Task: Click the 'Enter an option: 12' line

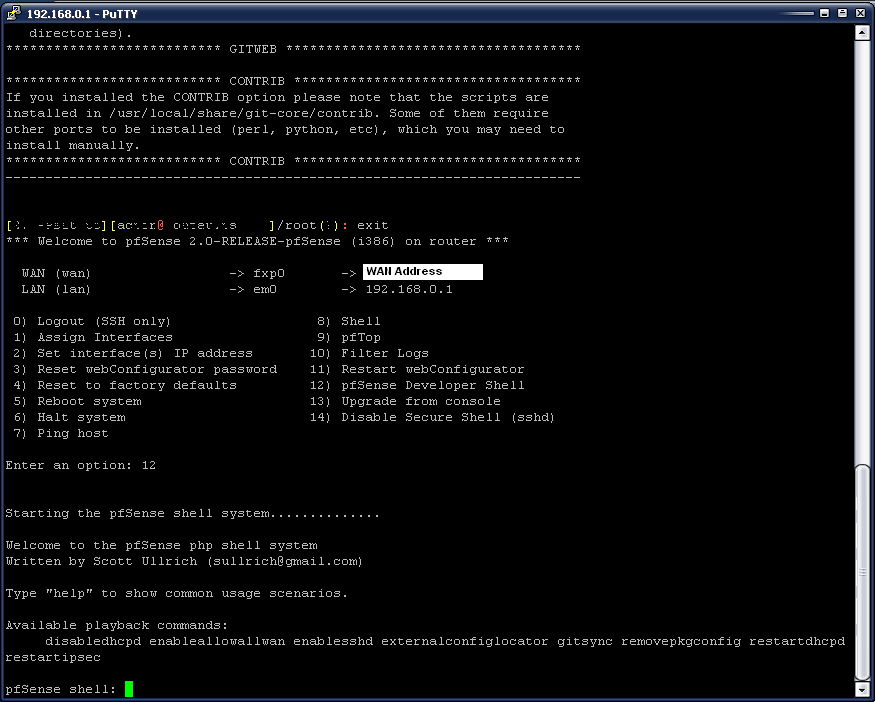Action: [x=81, y=465]
